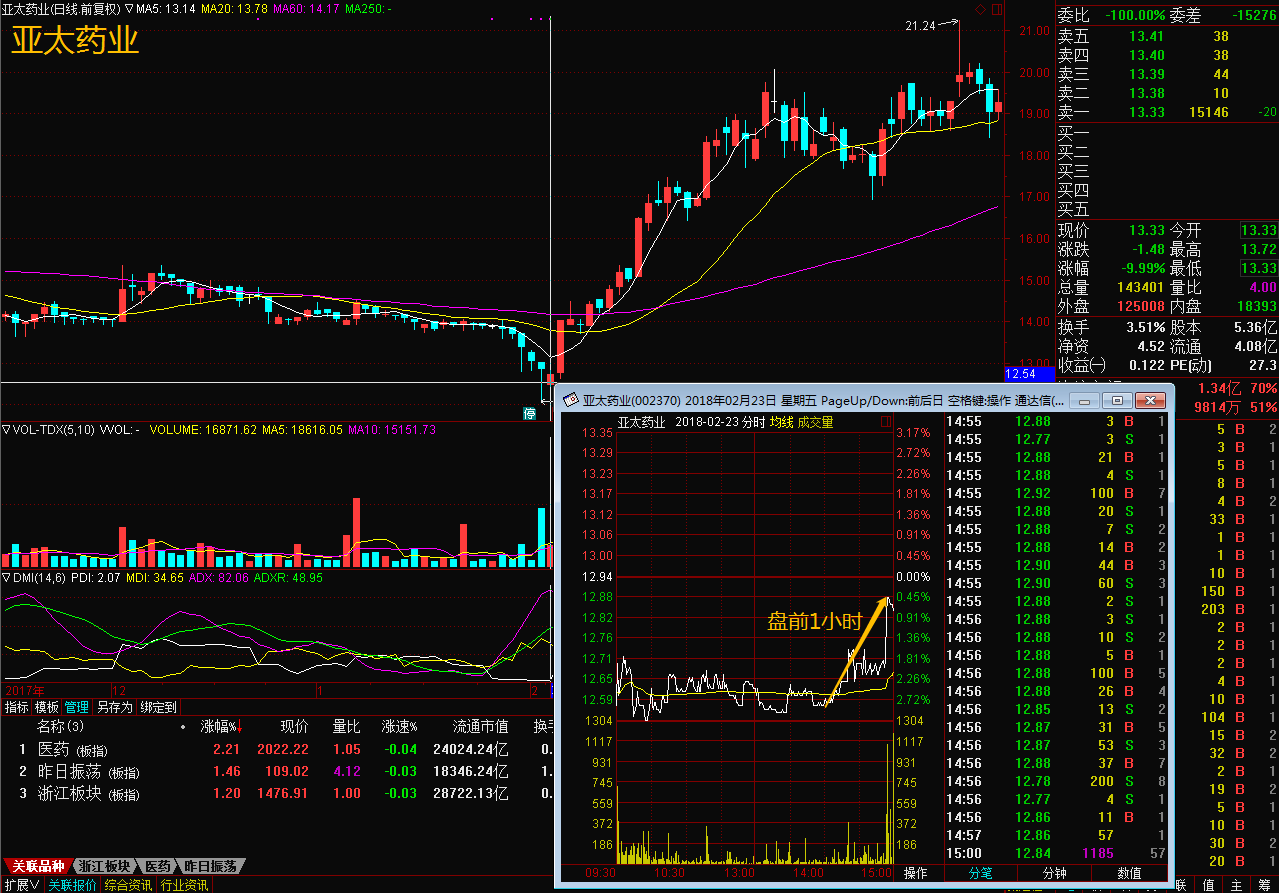The width and height of the screenshot is (1279, 893).
Task: Maximize the intraday popup window
Action: (1118, 400)
